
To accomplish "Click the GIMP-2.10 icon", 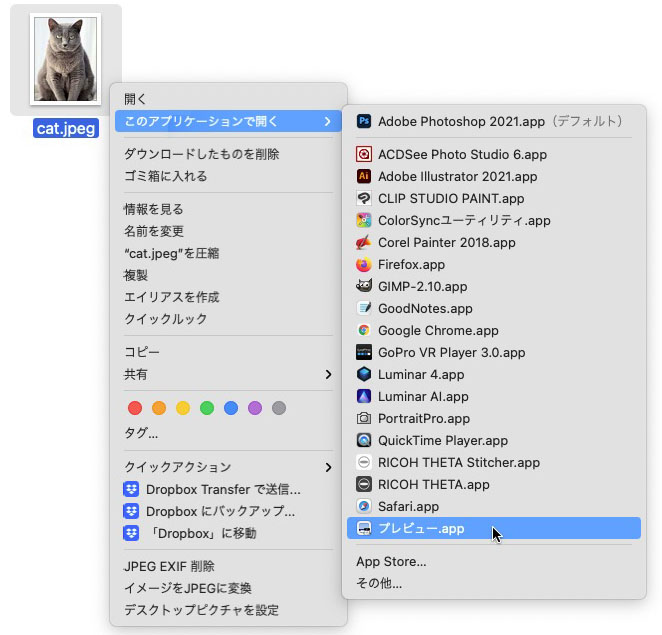I will [364, 287].
